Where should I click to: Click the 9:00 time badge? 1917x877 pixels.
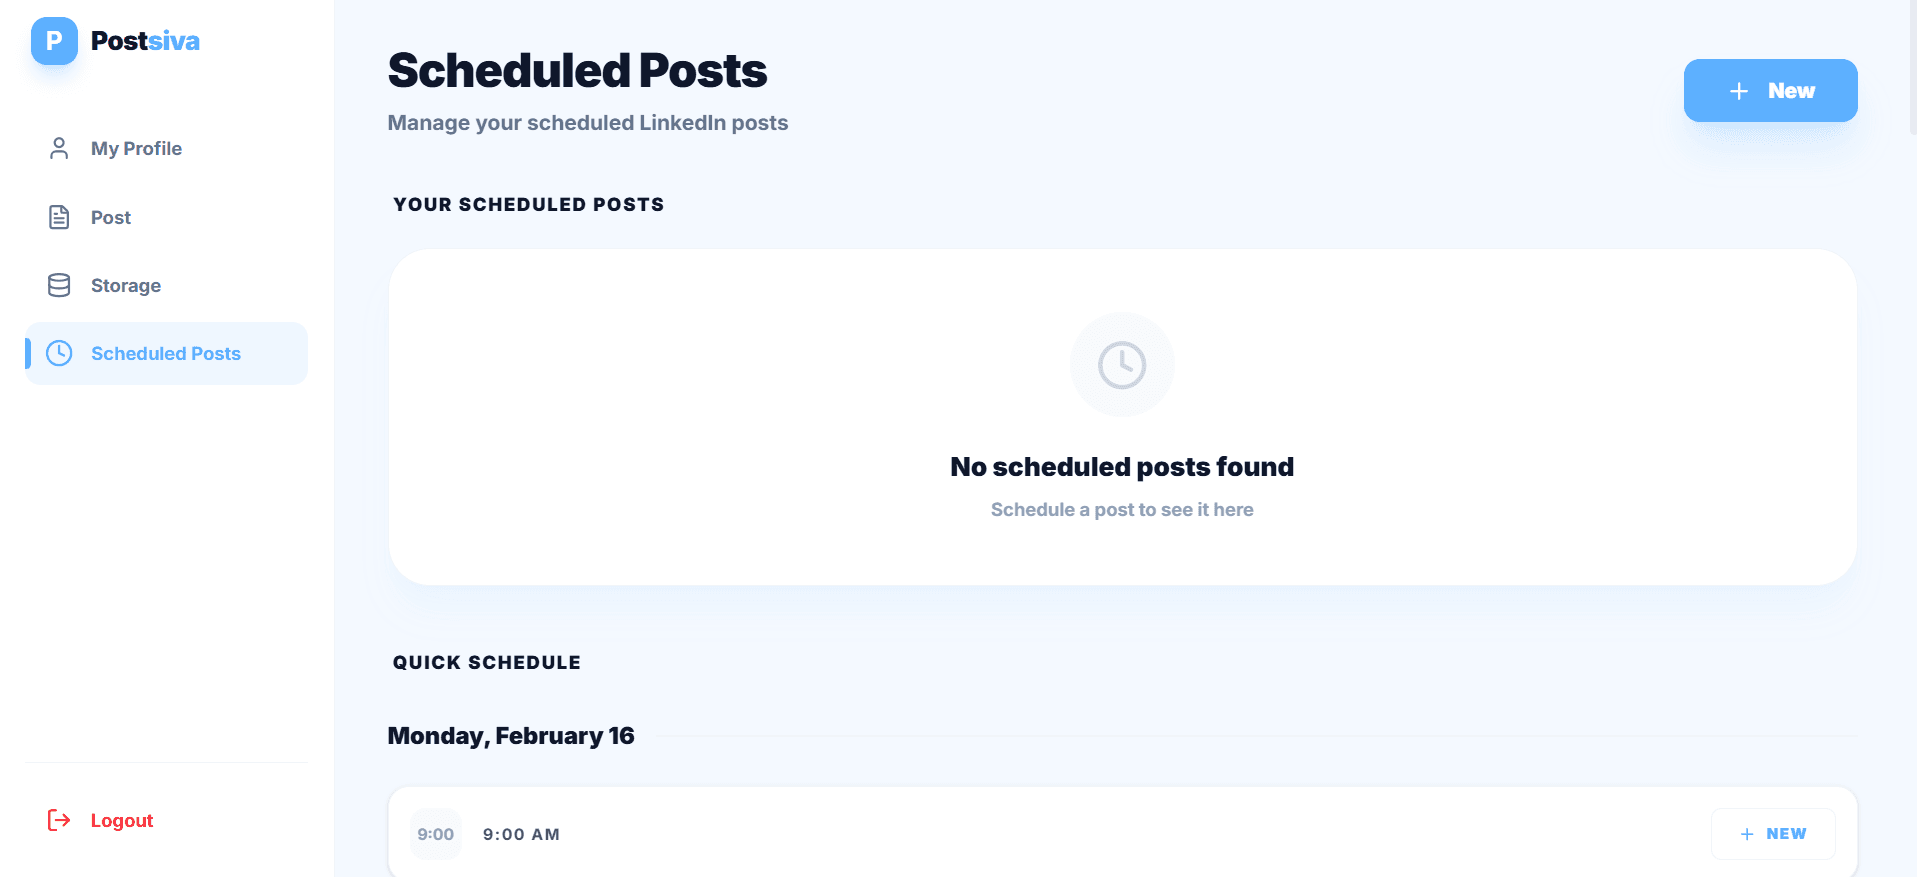436,834
